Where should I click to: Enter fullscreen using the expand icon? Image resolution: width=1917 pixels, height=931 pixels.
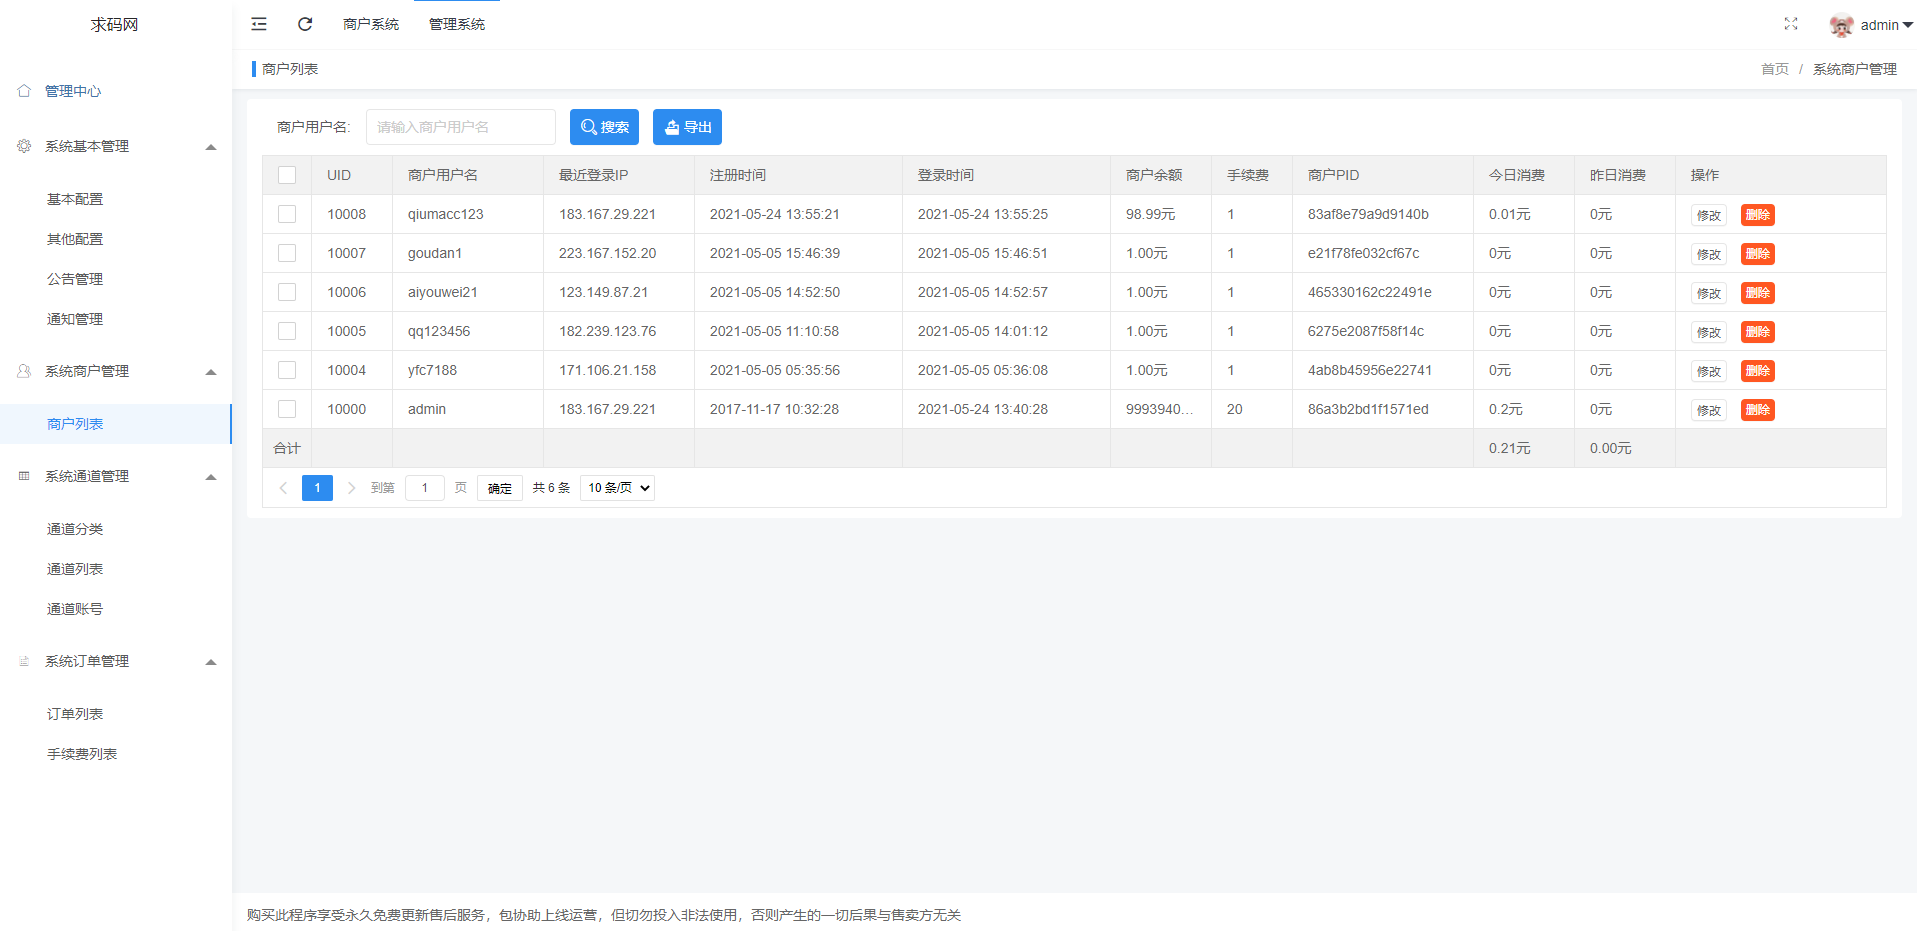pos(1791,24)
